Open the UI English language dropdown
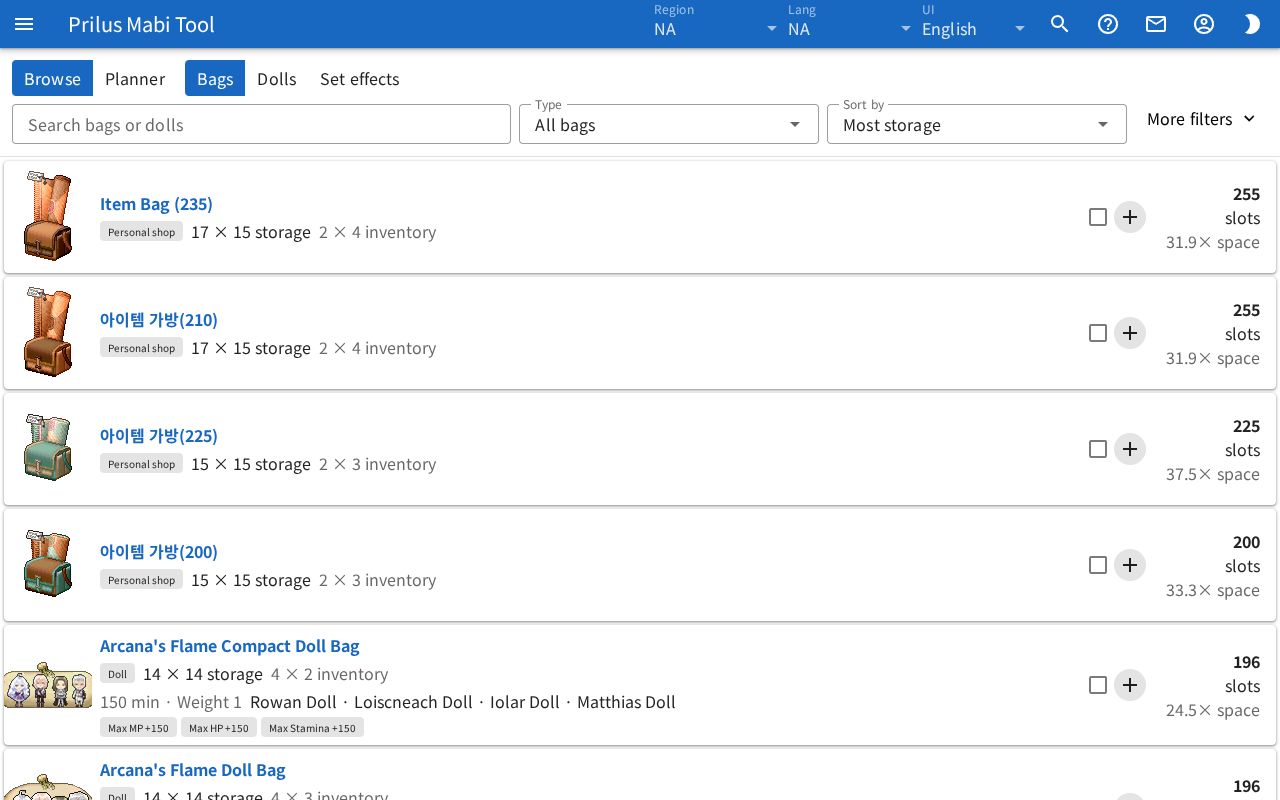Viewport: 1280px width, 800px height. (974, 24)
